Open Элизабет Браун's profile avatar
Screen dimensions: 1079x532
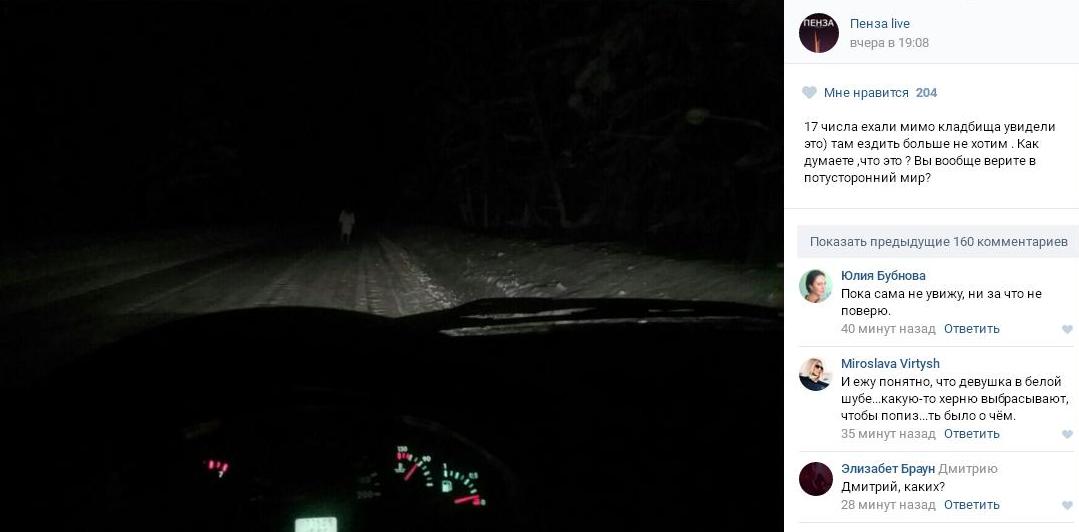pos(815,479)
